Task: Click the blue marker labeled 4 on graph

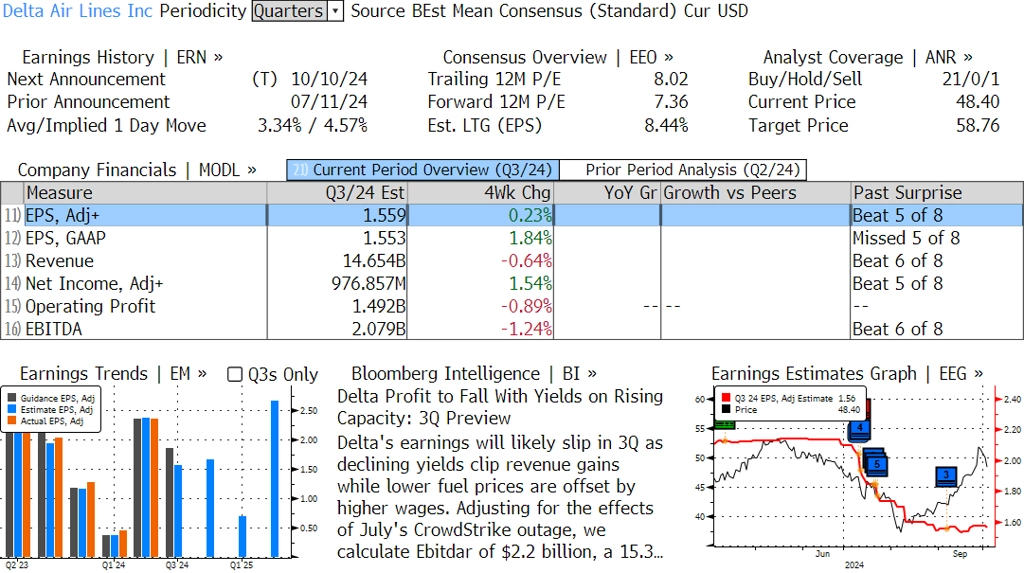Action: [859, 429]
